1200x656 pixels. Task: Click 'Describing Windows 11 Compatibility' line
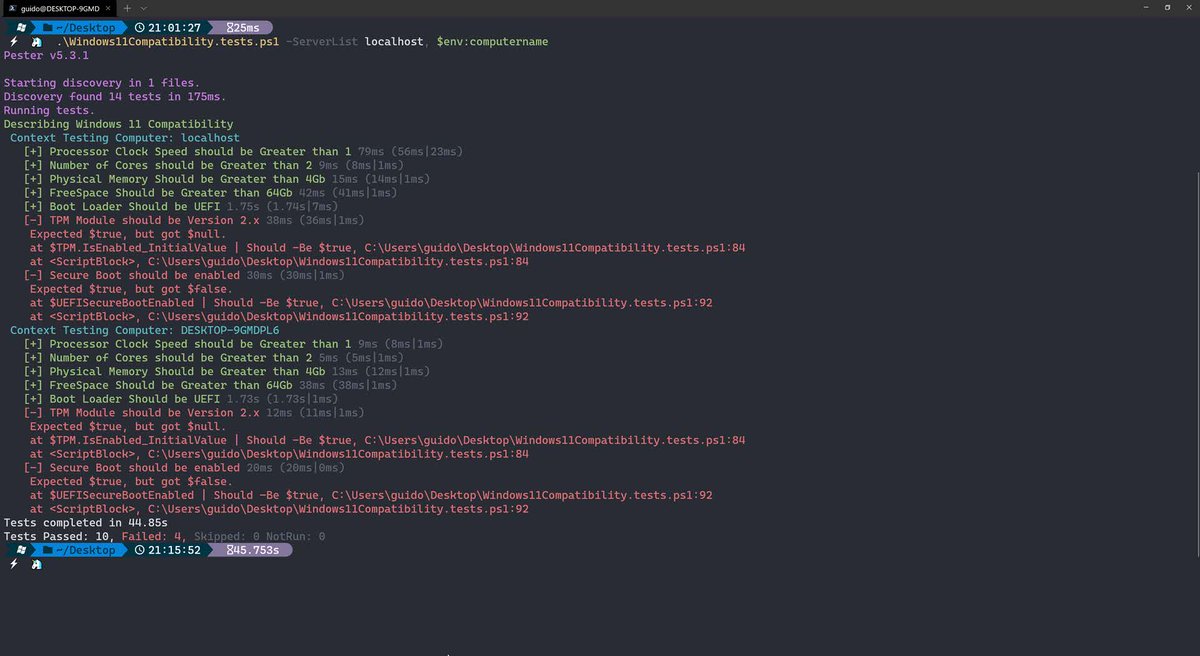click(x=118, y=124)
